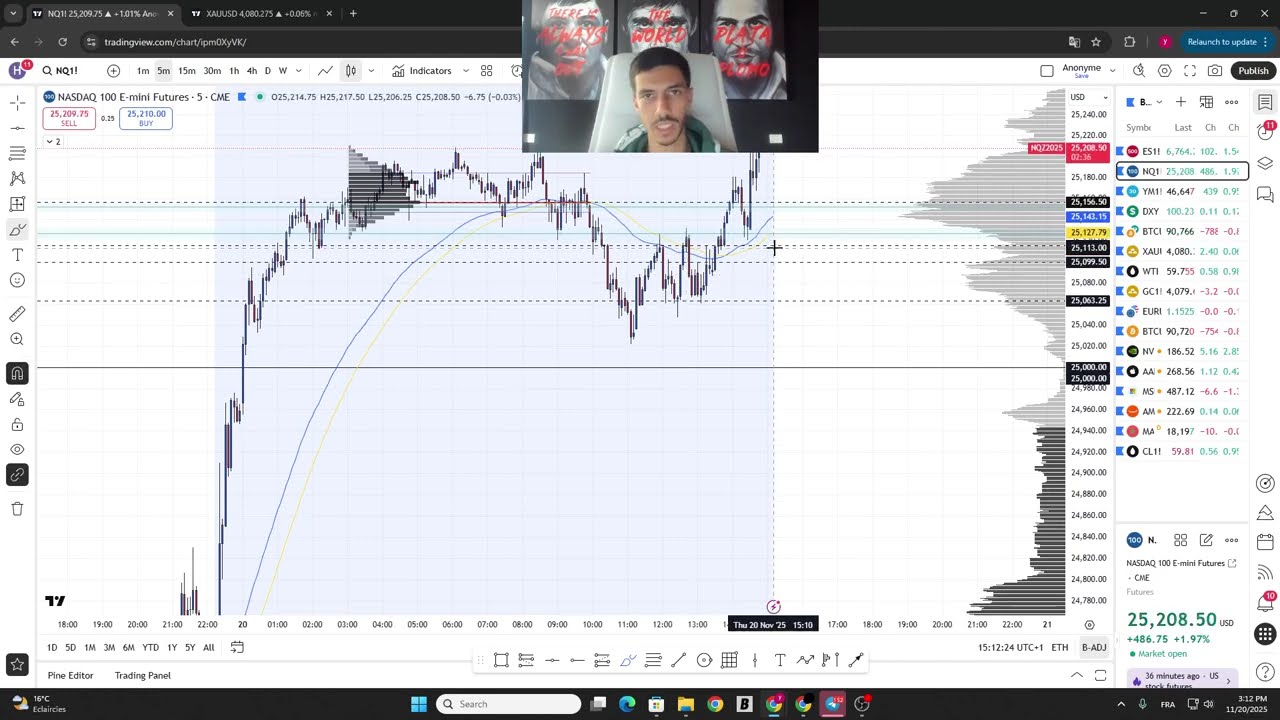Viewport: 1280px width, 720px height.
Task: Open the go to date calendar icon
Action: tap(237, 648)
